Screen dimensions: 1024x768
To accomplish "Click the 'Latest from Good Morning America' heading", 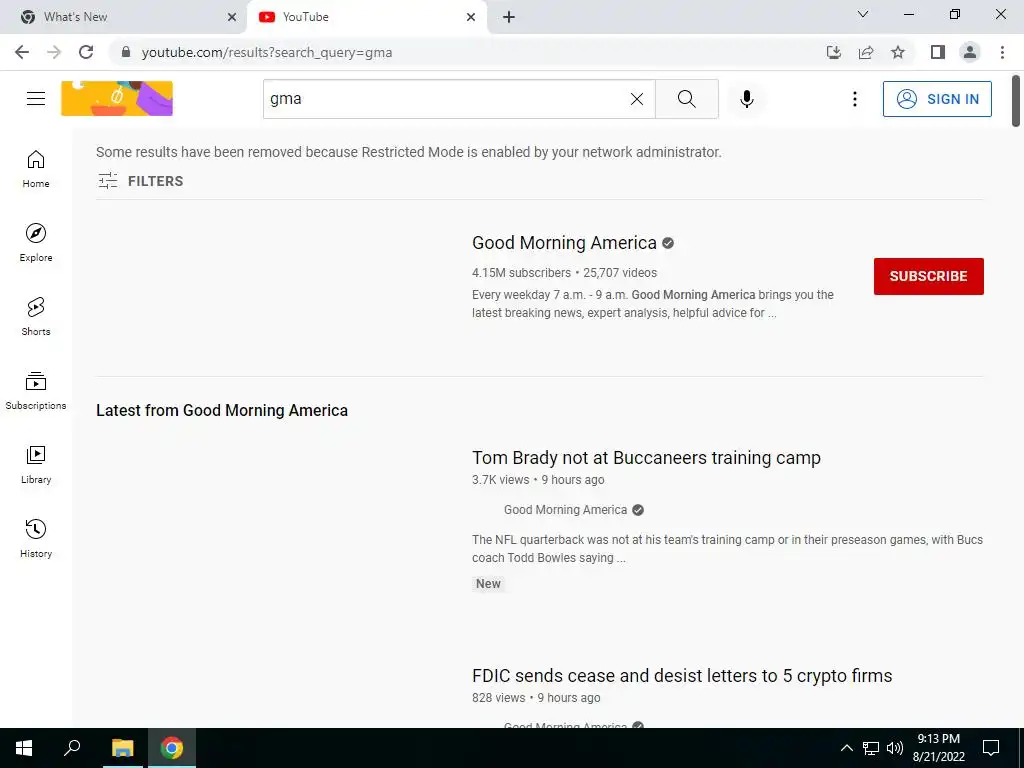I will [222, 410].
